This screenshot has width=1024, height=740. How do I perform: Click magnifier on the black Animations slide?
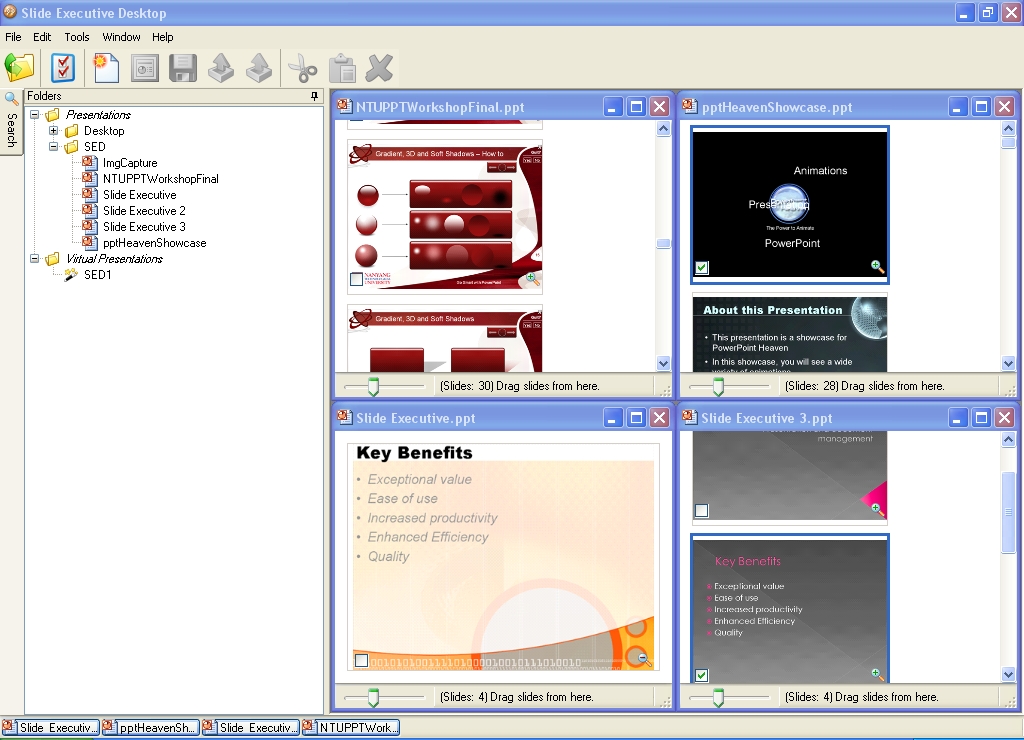click(877, 266)
